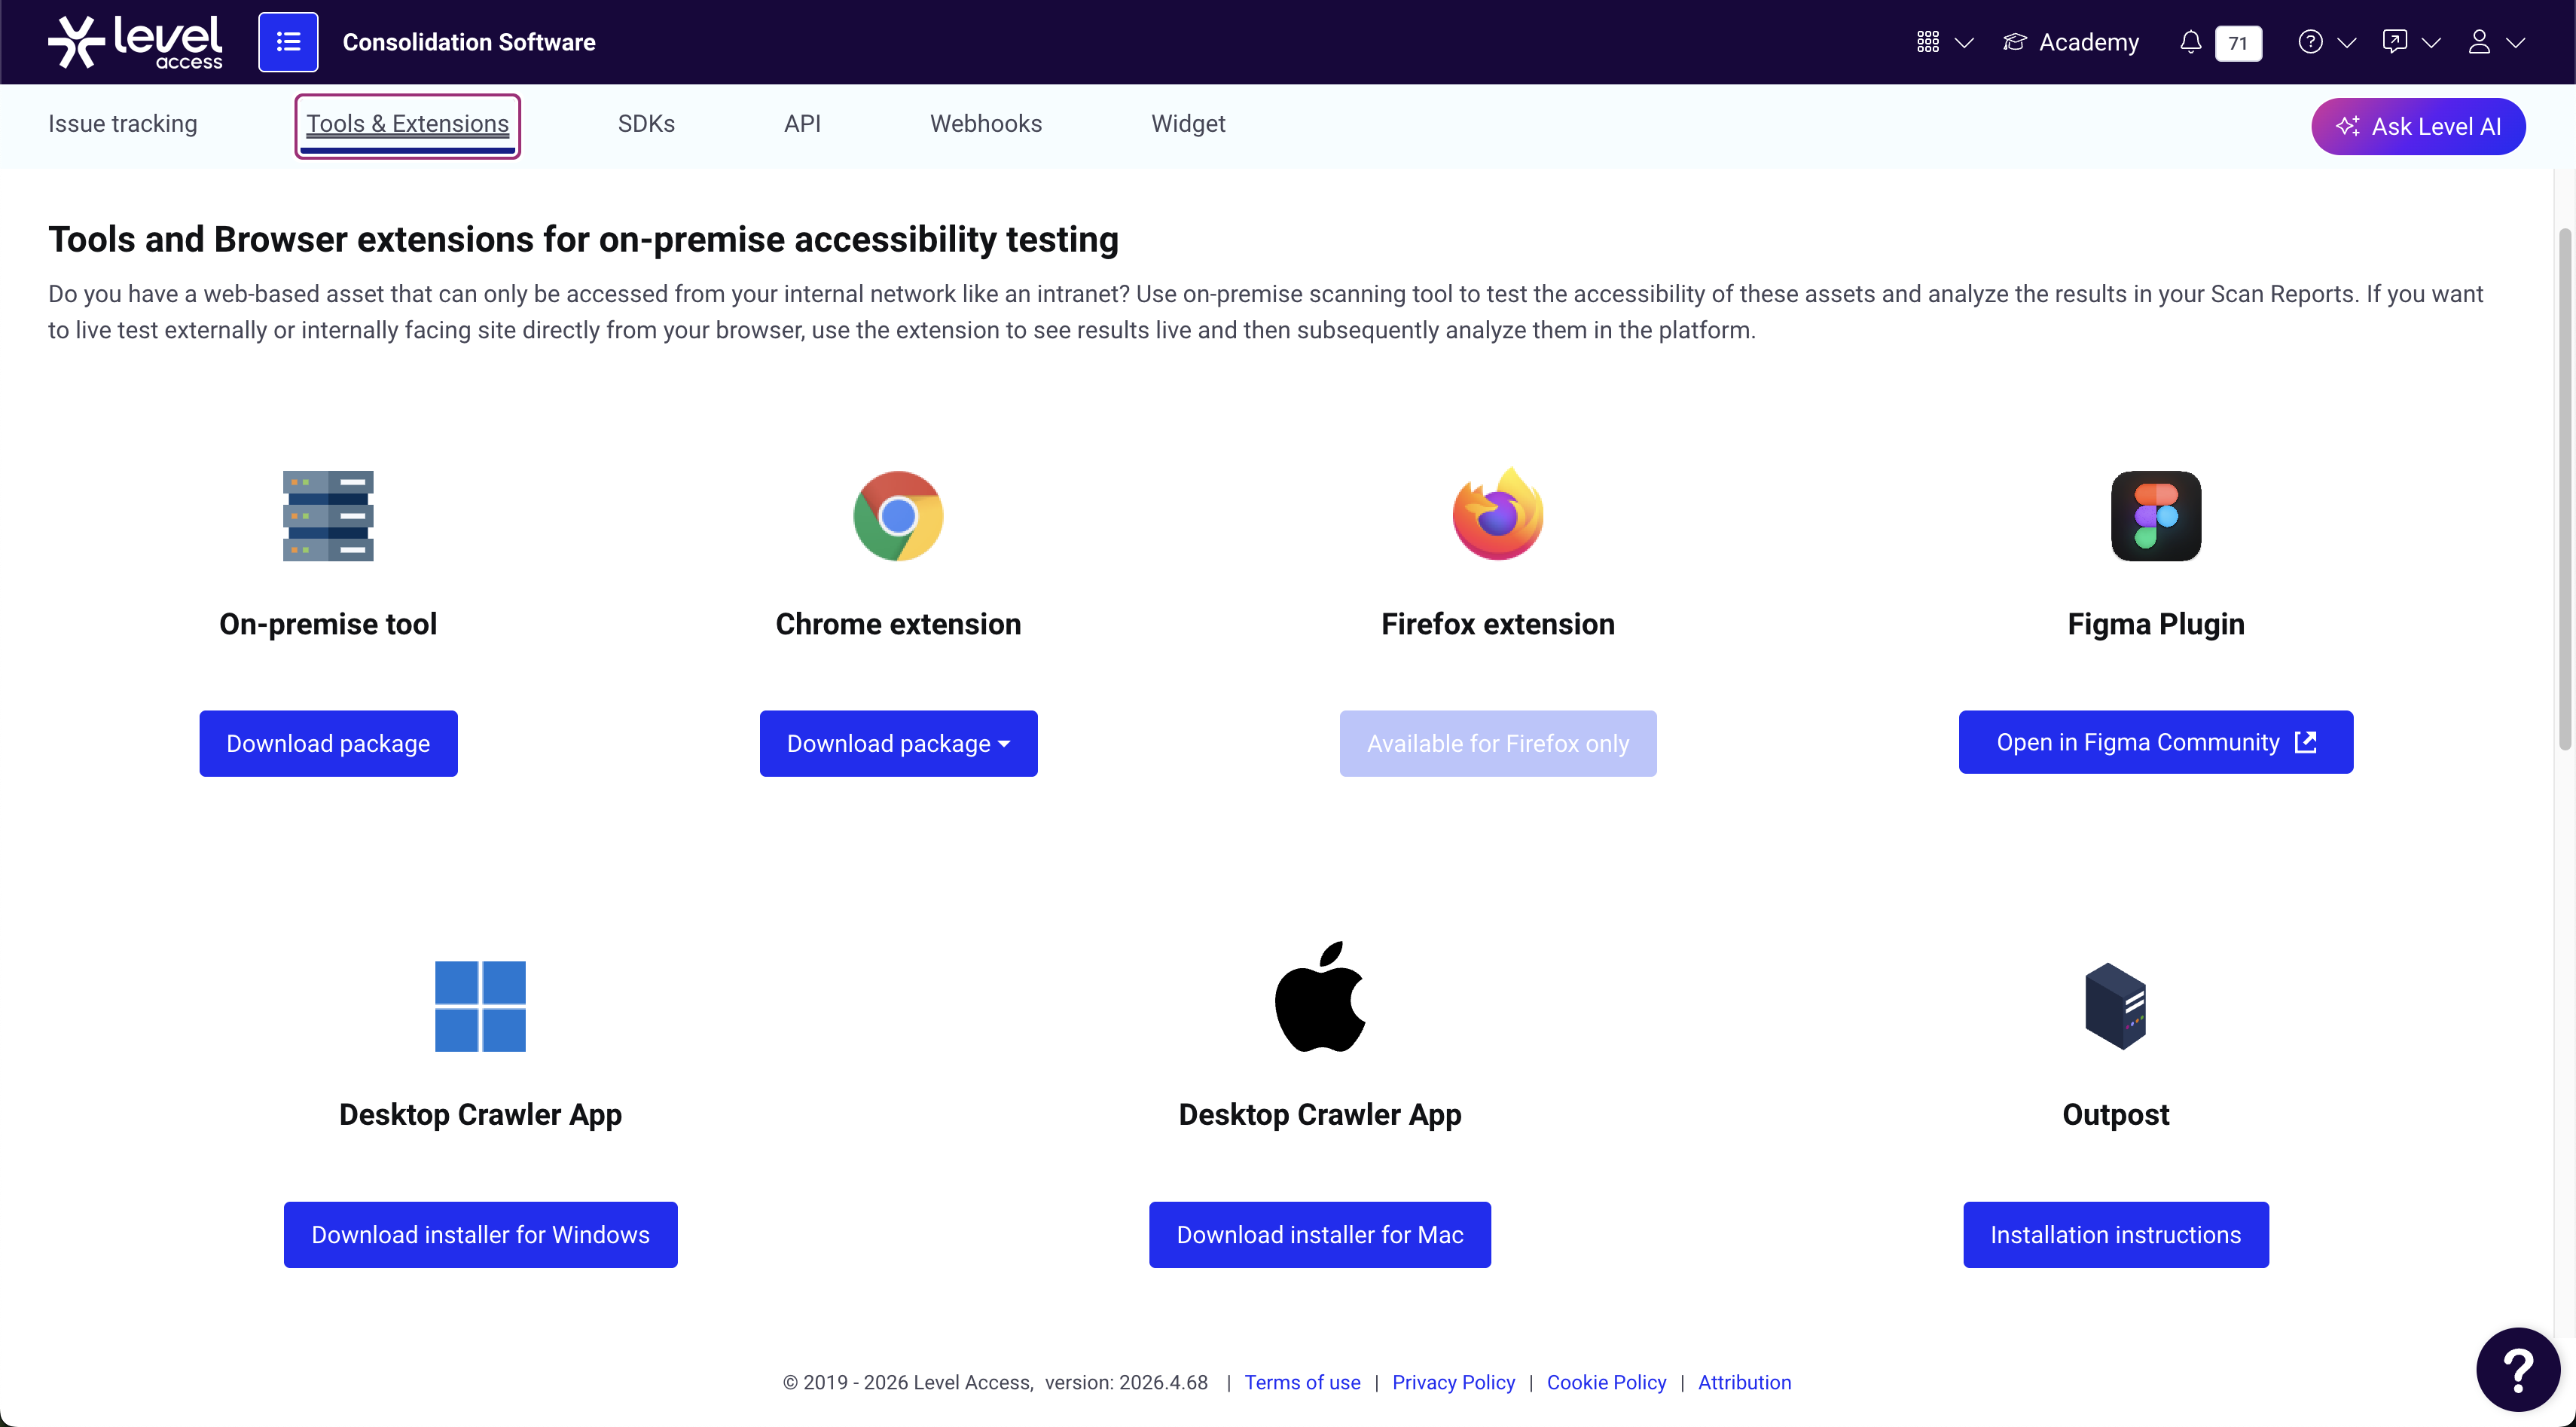Click the version 2026.4.68 footer text
This screenshot has width=2576, height=1427.
tap(1126, 1383)
